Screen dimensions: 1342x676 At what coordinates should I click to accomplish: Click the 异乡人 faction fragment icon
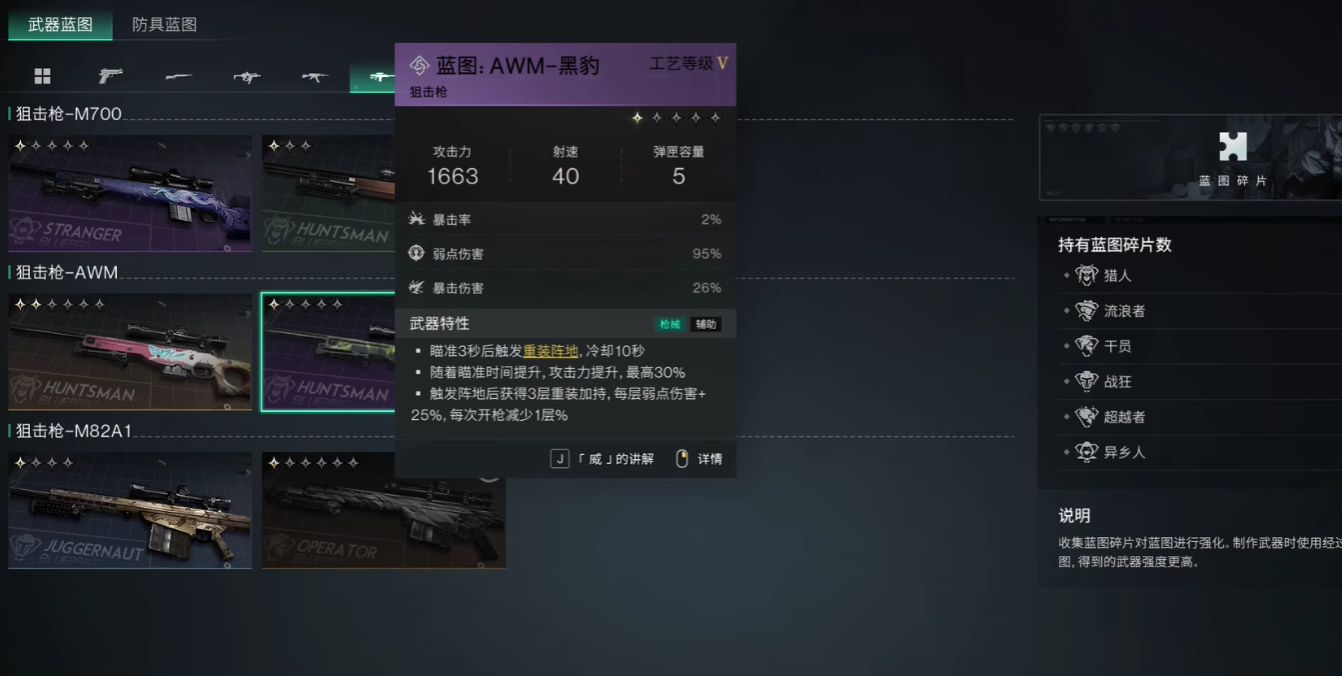(1087, 452)
